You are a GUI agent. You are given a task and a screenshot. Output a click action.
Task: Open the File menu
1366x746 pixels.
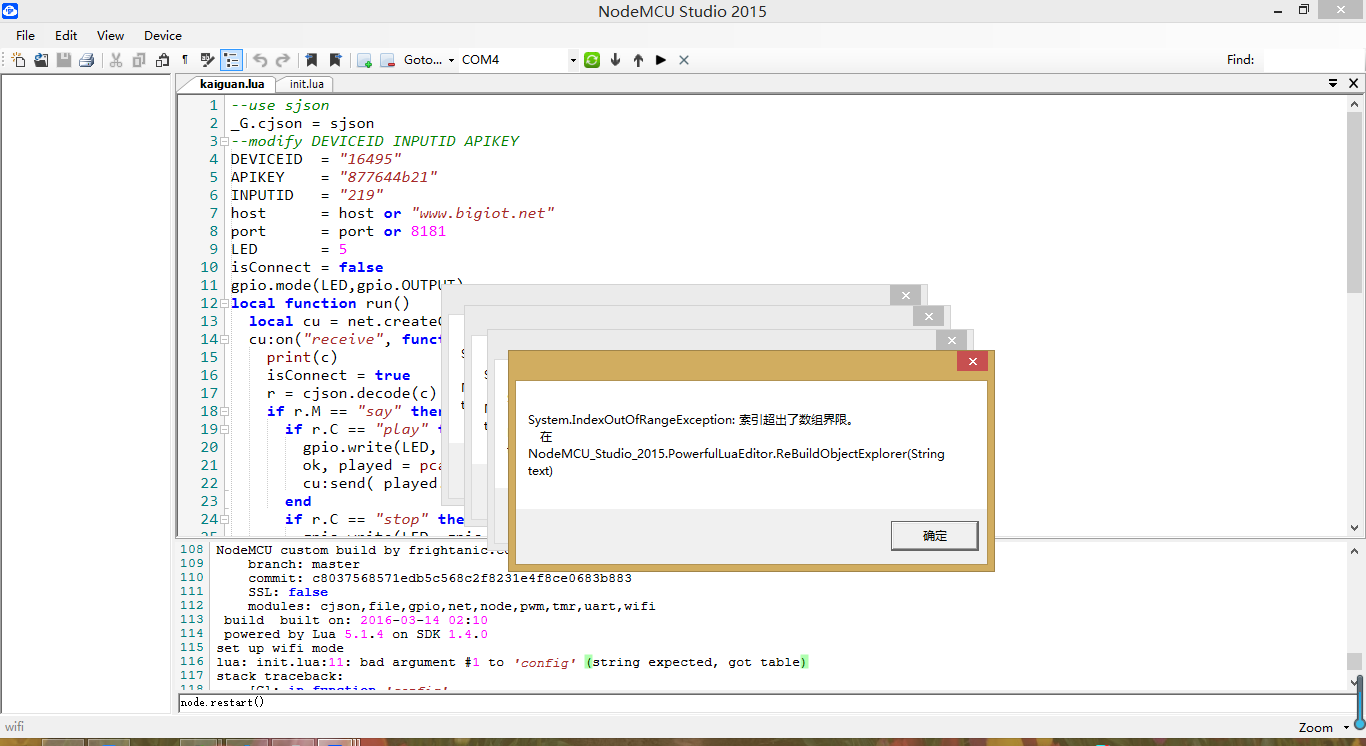[x=25, y=35]
